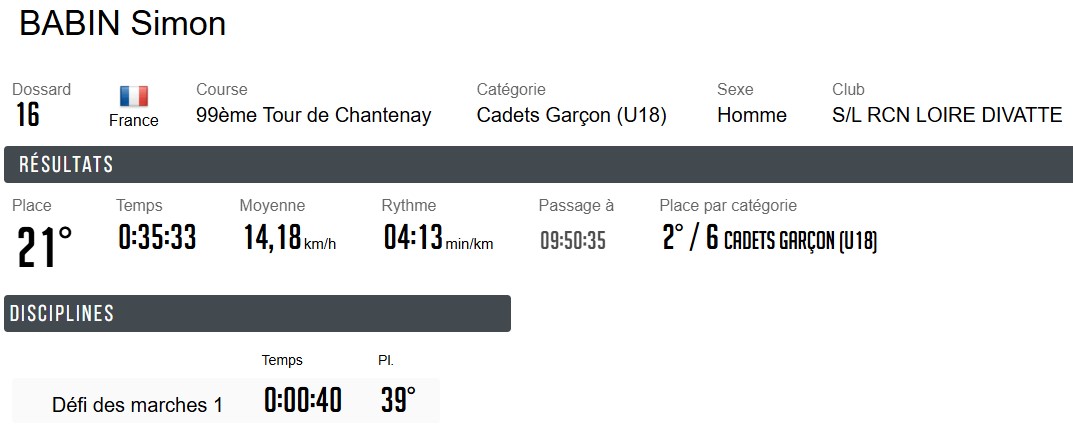Click the S/L RCN LOIRE DIVATTE club
1073x428 pixels.
tap(946, 115)
